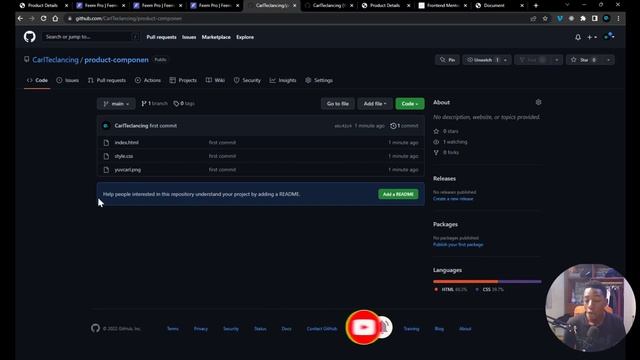Click Create a new release link
This screenshot has width=640, height=360.
pyautogui.click(x=453, y=199)
